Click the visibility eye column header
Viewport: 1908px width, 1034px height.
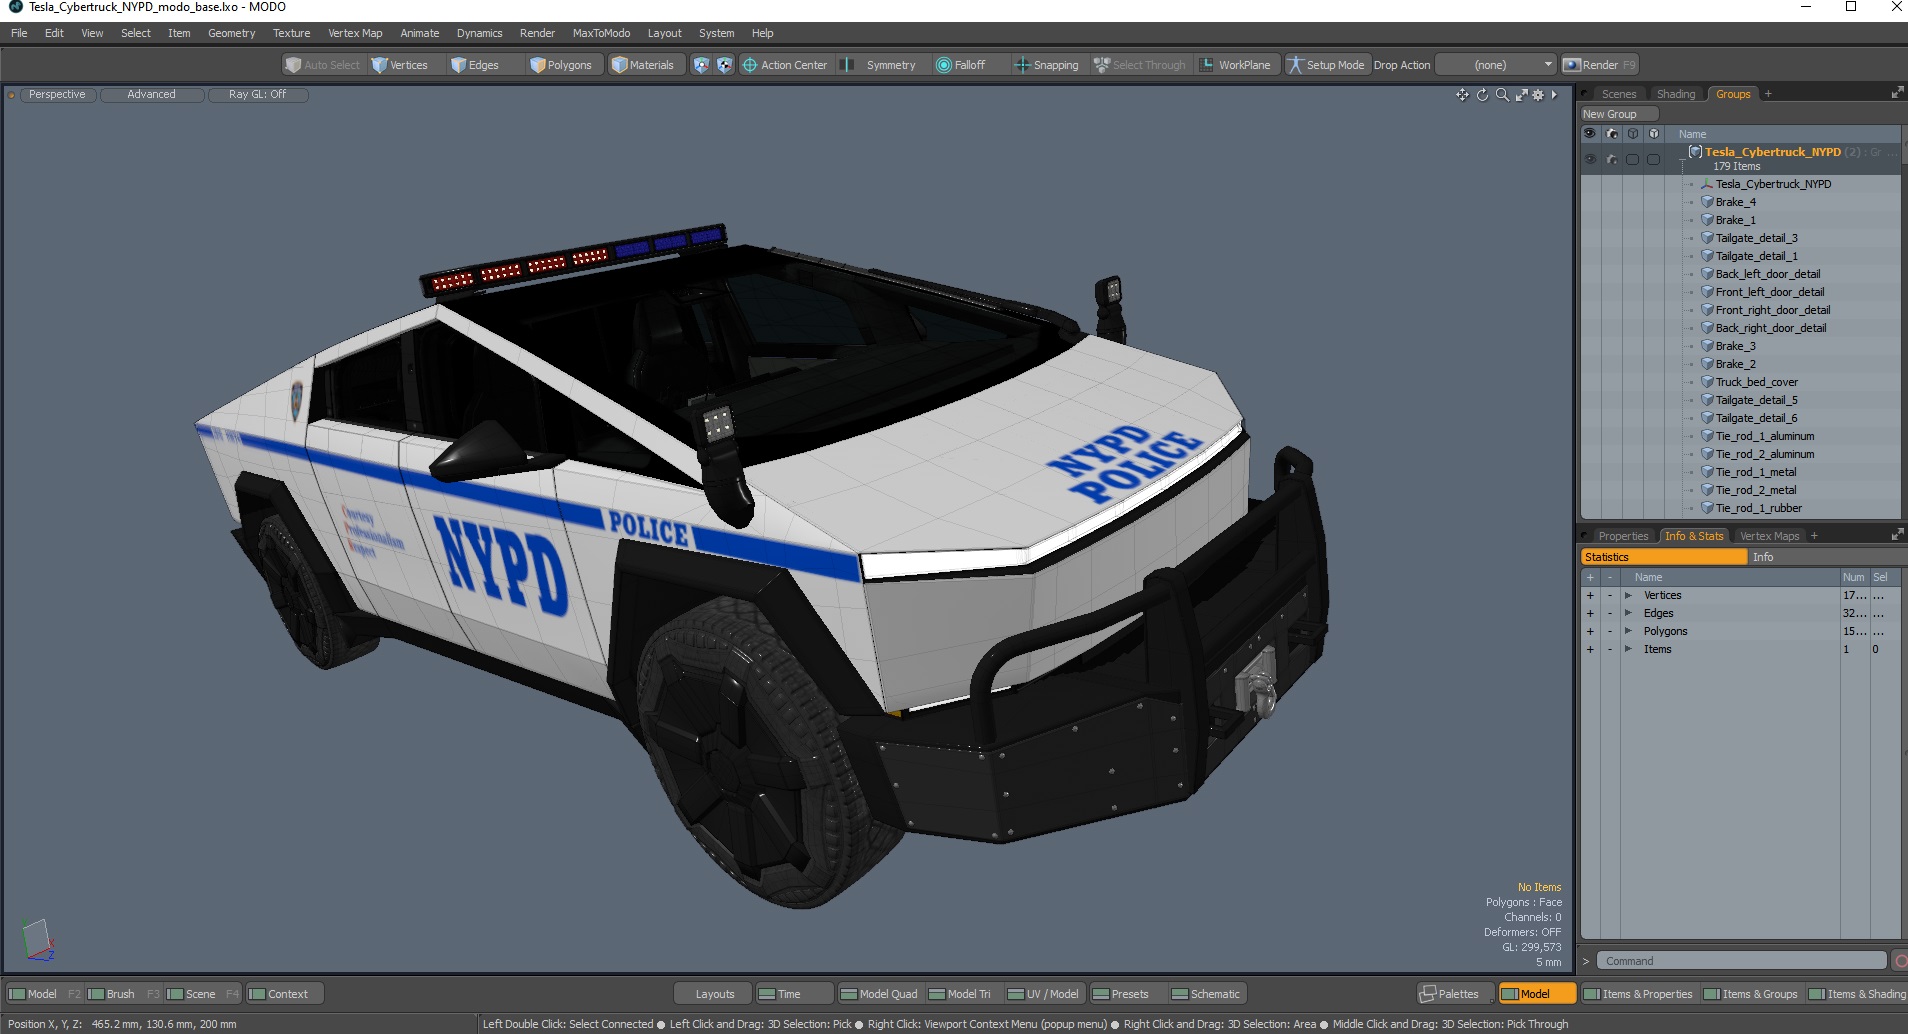click(x=1590, y=133)
